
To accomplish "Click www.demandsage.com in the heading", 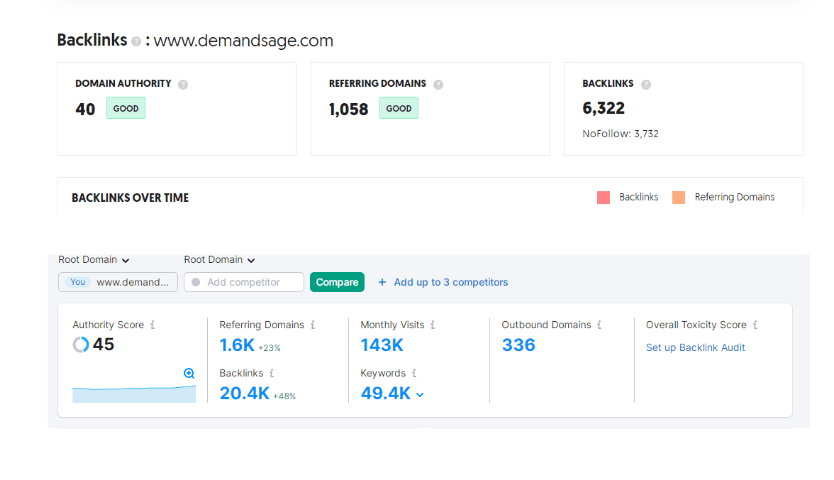I will tap(243, 41).
